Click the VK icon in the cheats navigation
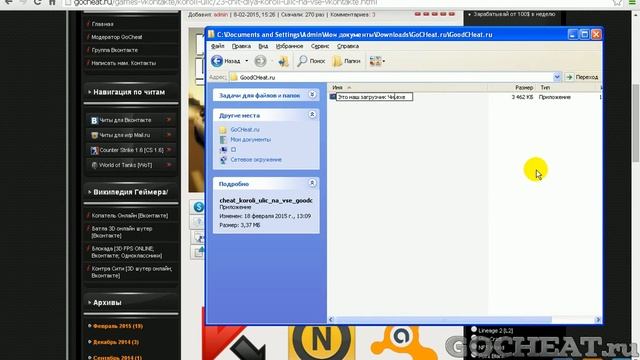The width and height of the screenshot is (640, 360). pos(94,120)
